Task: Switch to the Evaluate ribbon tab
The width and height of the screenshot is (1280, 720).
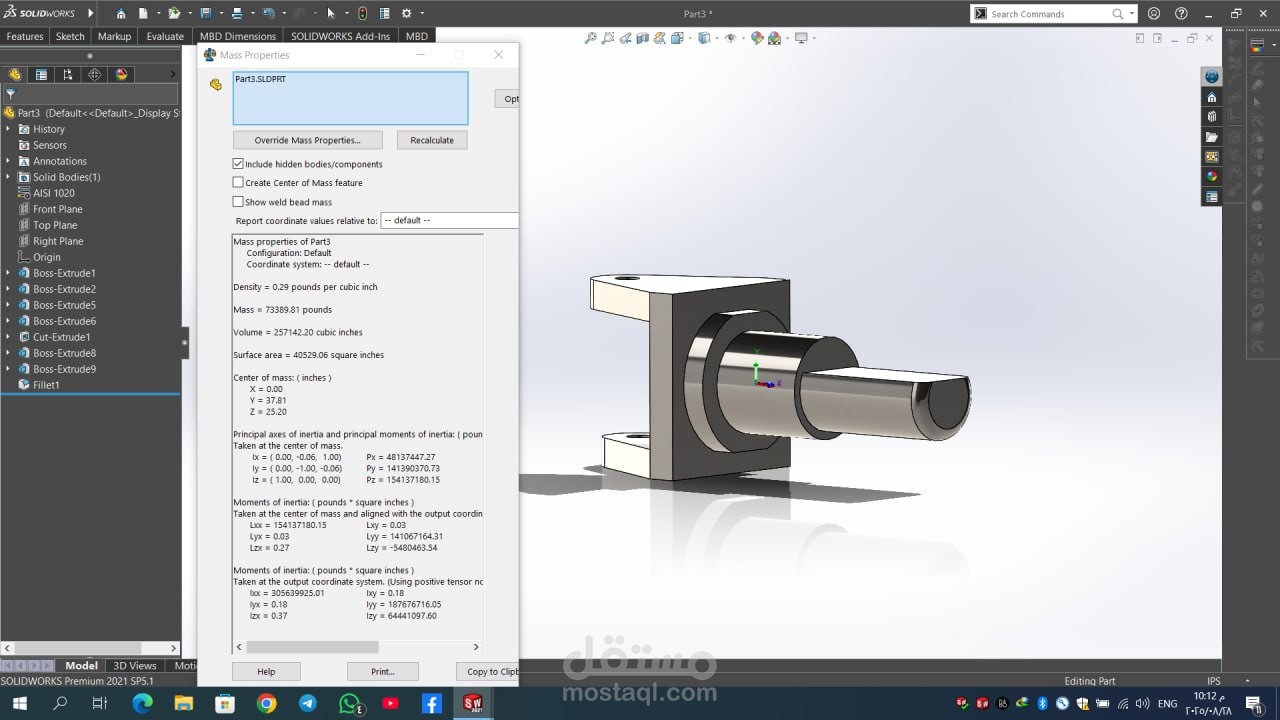Action: pos(165,36)
